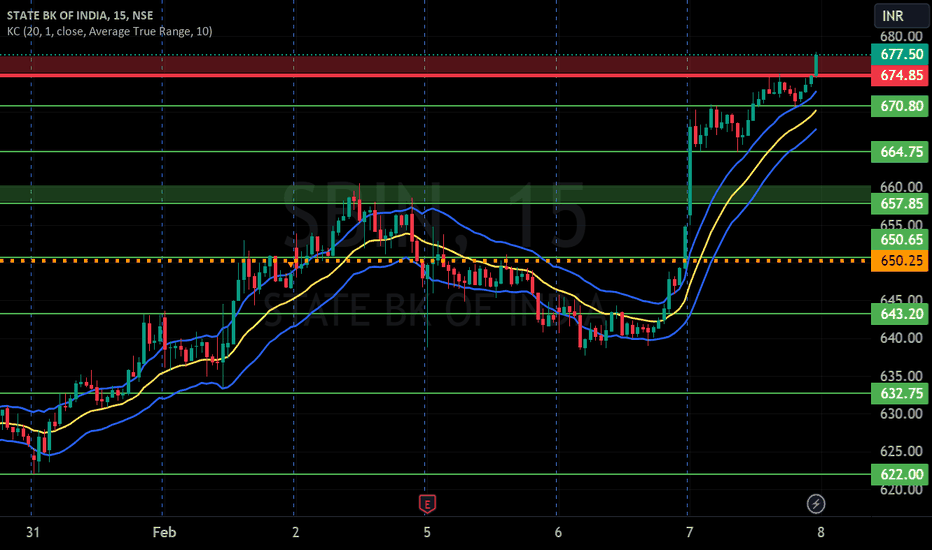
Task: Click the latest green candle at 677.50
Action: (816, 65)
